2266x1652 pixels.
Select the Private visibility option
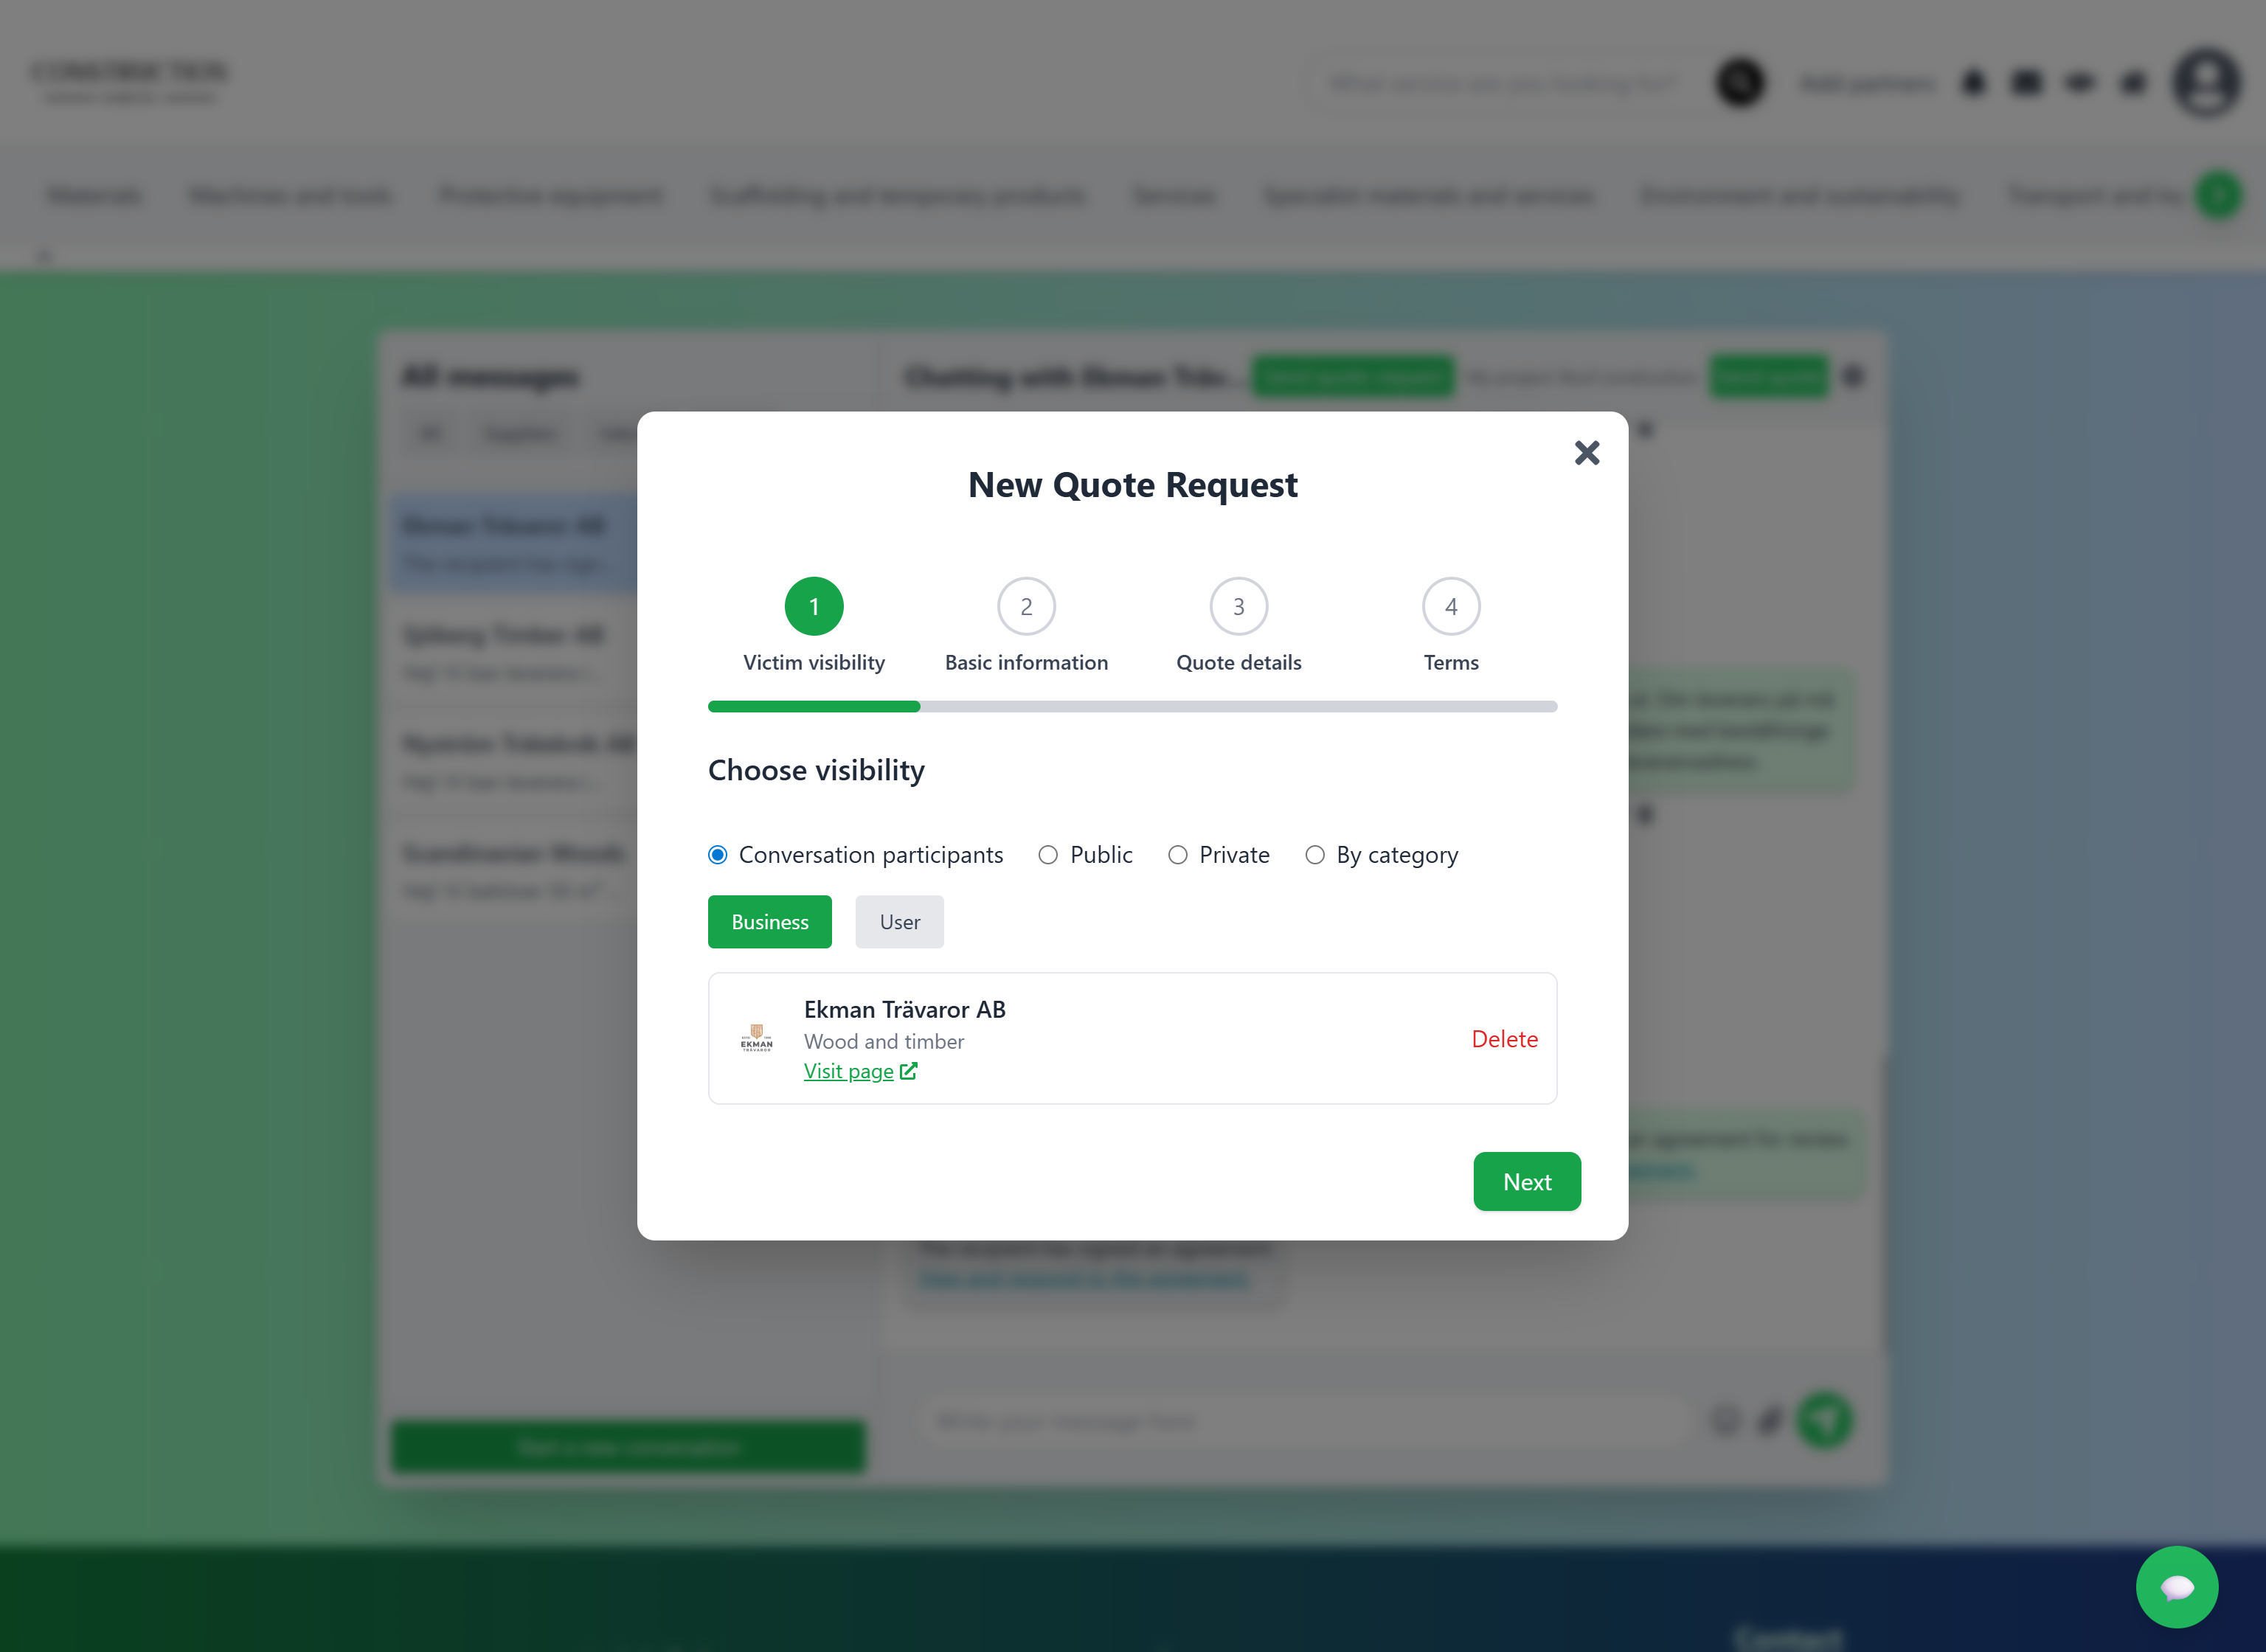(x=1178, y=855)
